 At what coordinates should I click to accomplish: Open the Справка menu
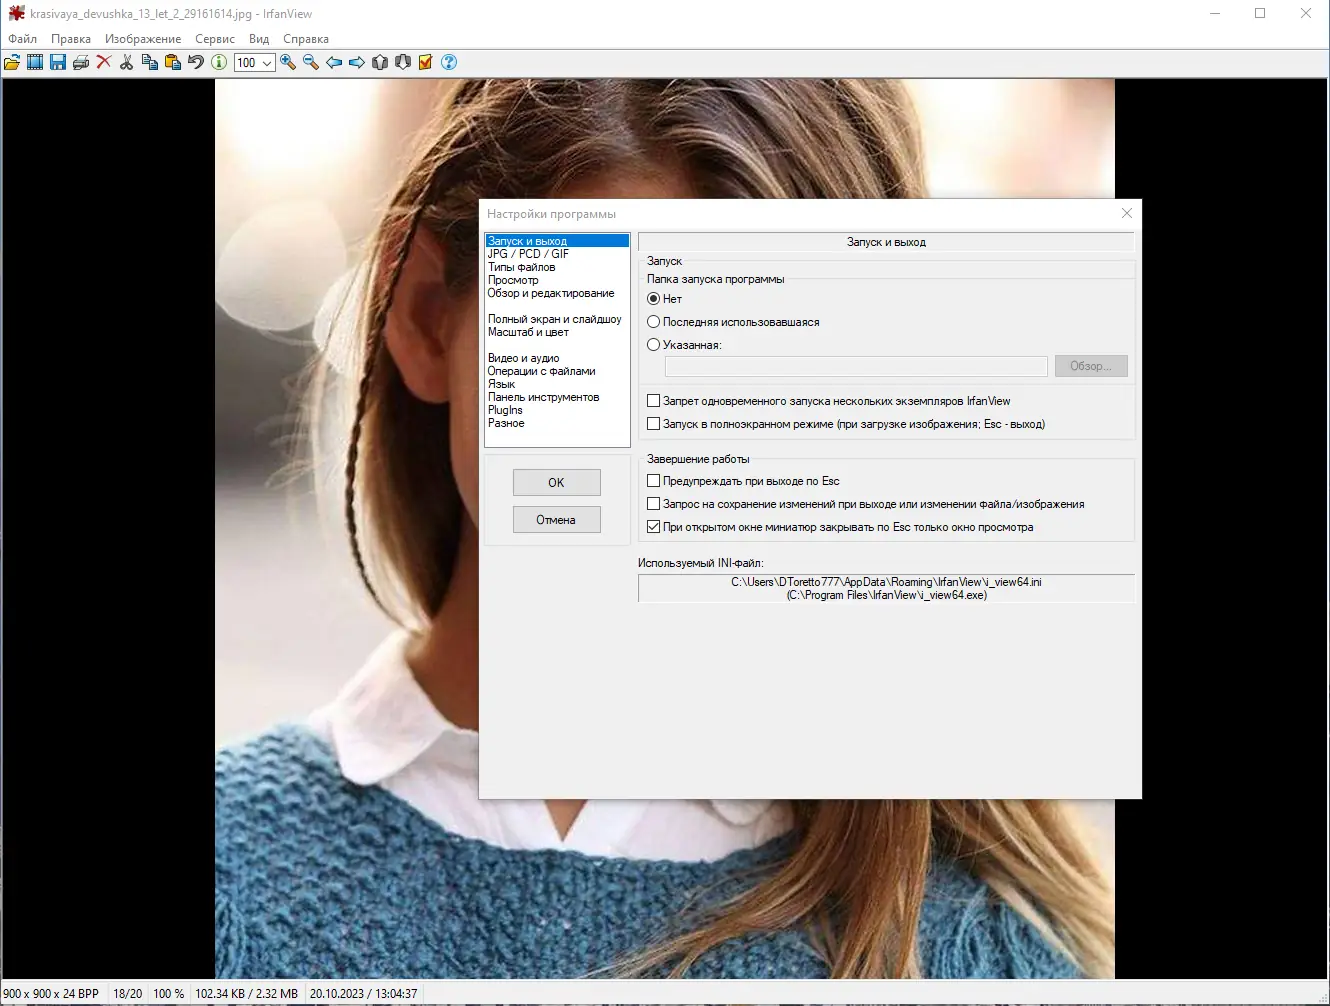pos(306,39)
